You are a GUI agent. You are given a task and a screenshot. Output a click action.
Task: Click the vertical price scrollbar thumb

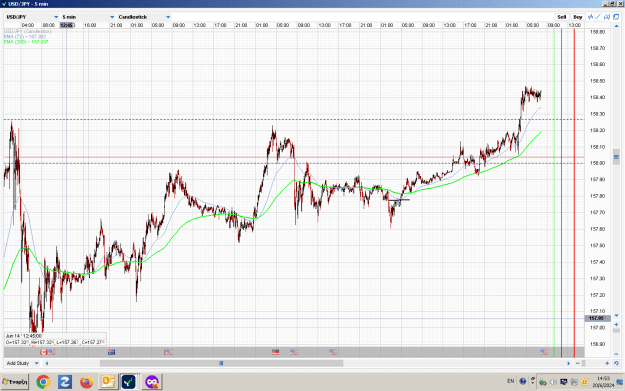(x=616, y=157)
